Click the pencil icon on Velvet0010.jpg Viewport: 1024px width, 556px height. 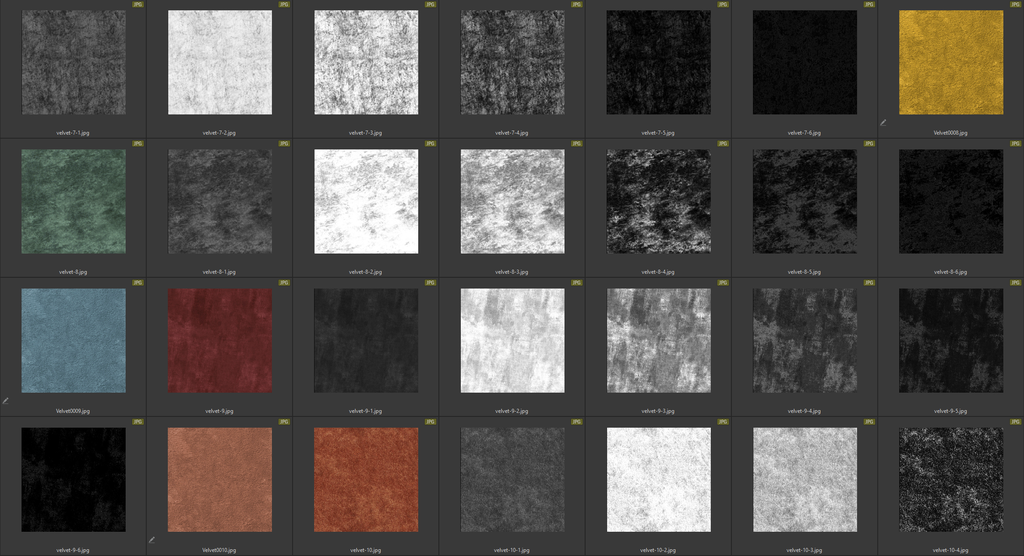coord(152,539)
